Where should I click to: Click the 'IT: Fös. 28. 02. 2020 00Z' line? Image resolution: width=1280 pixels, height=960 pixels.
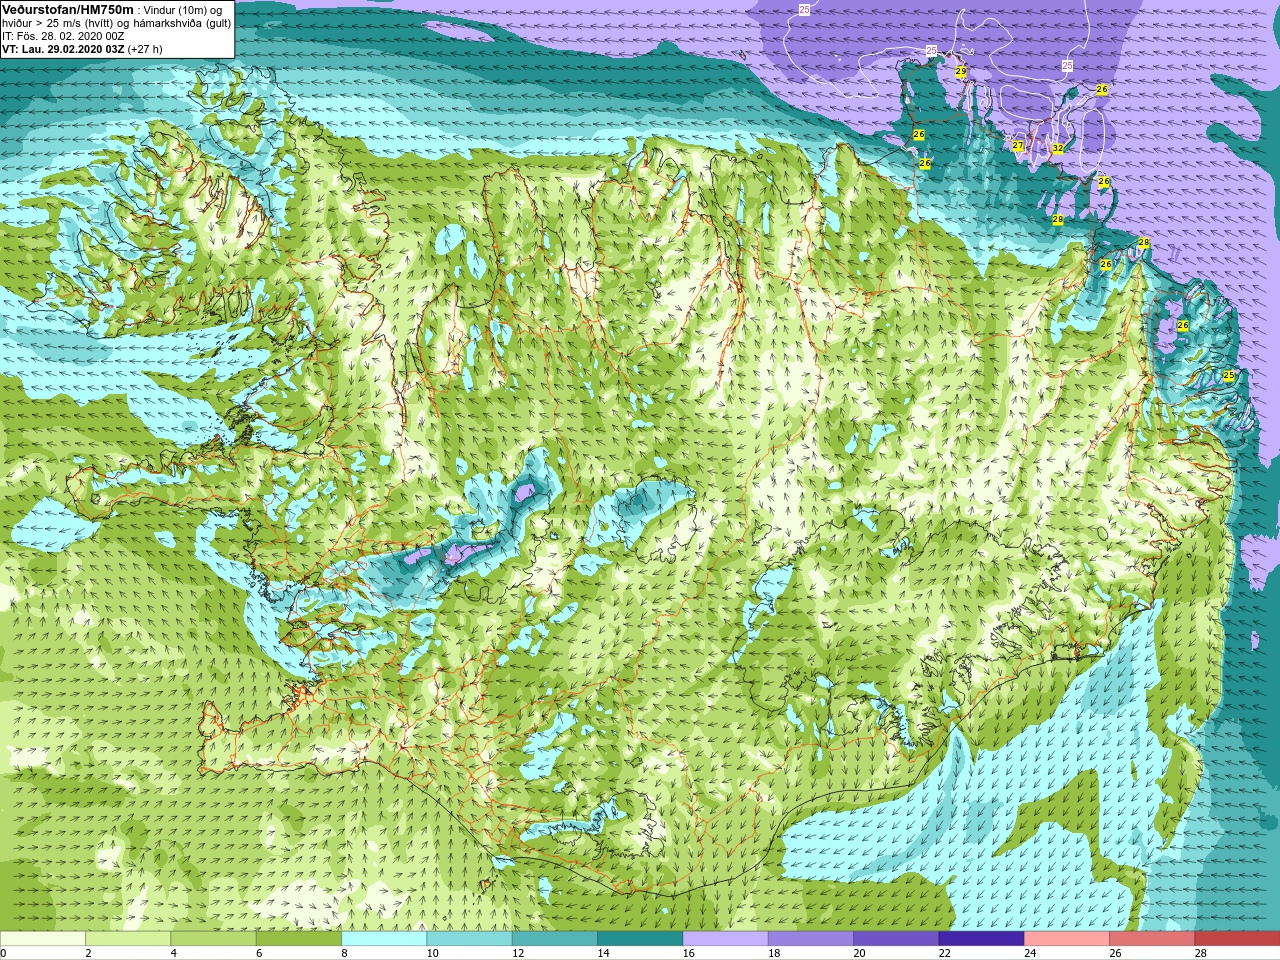tap(63, 35)
